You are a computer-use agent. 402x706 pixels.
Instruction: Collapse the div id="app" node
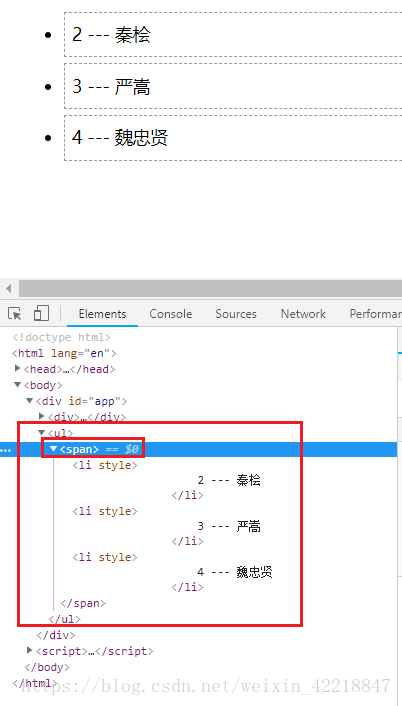(x=29, y=400)
